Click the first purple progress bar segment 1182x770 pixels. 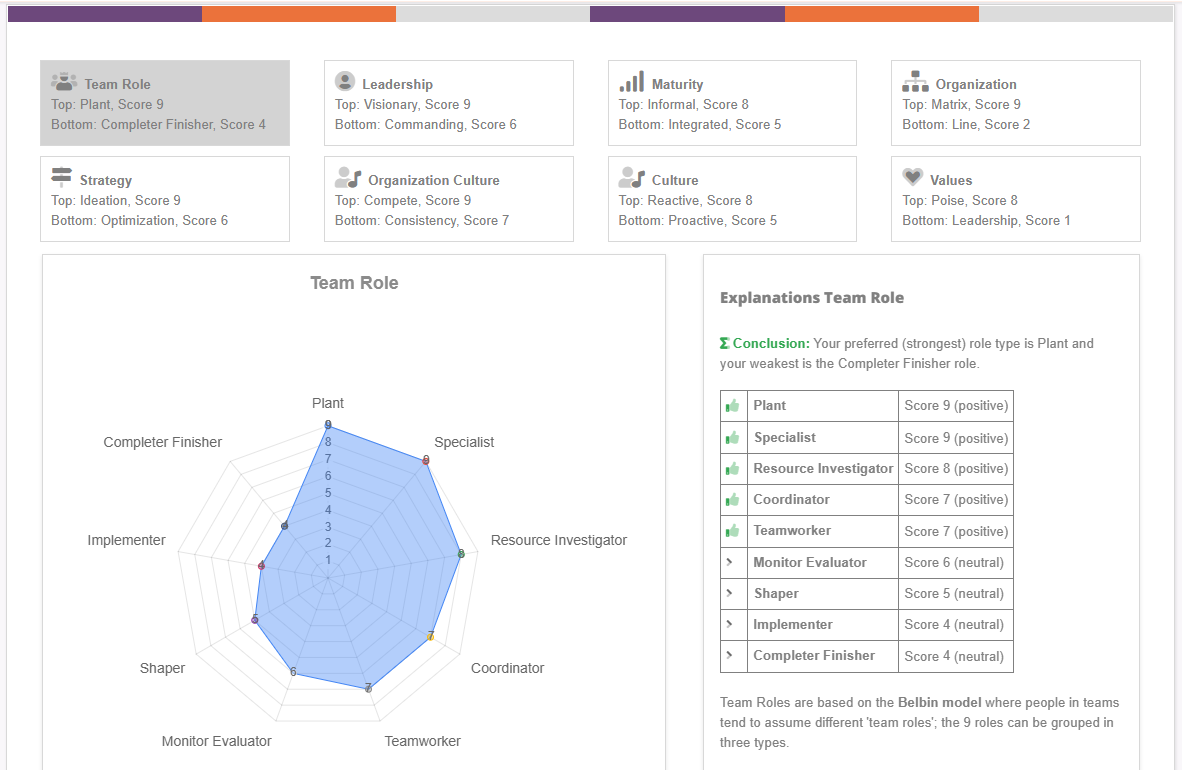[104, 14]
